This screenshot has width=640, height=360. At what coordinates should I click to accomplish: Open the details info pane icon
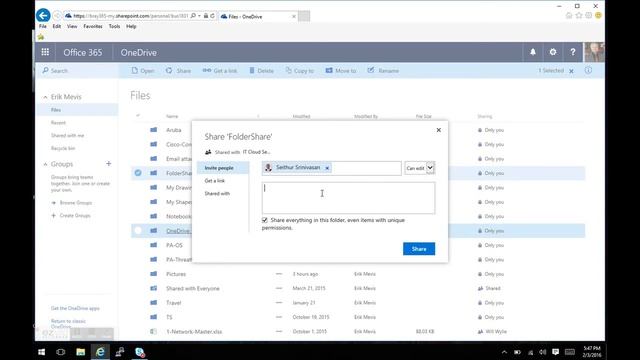tap(588, 70)
